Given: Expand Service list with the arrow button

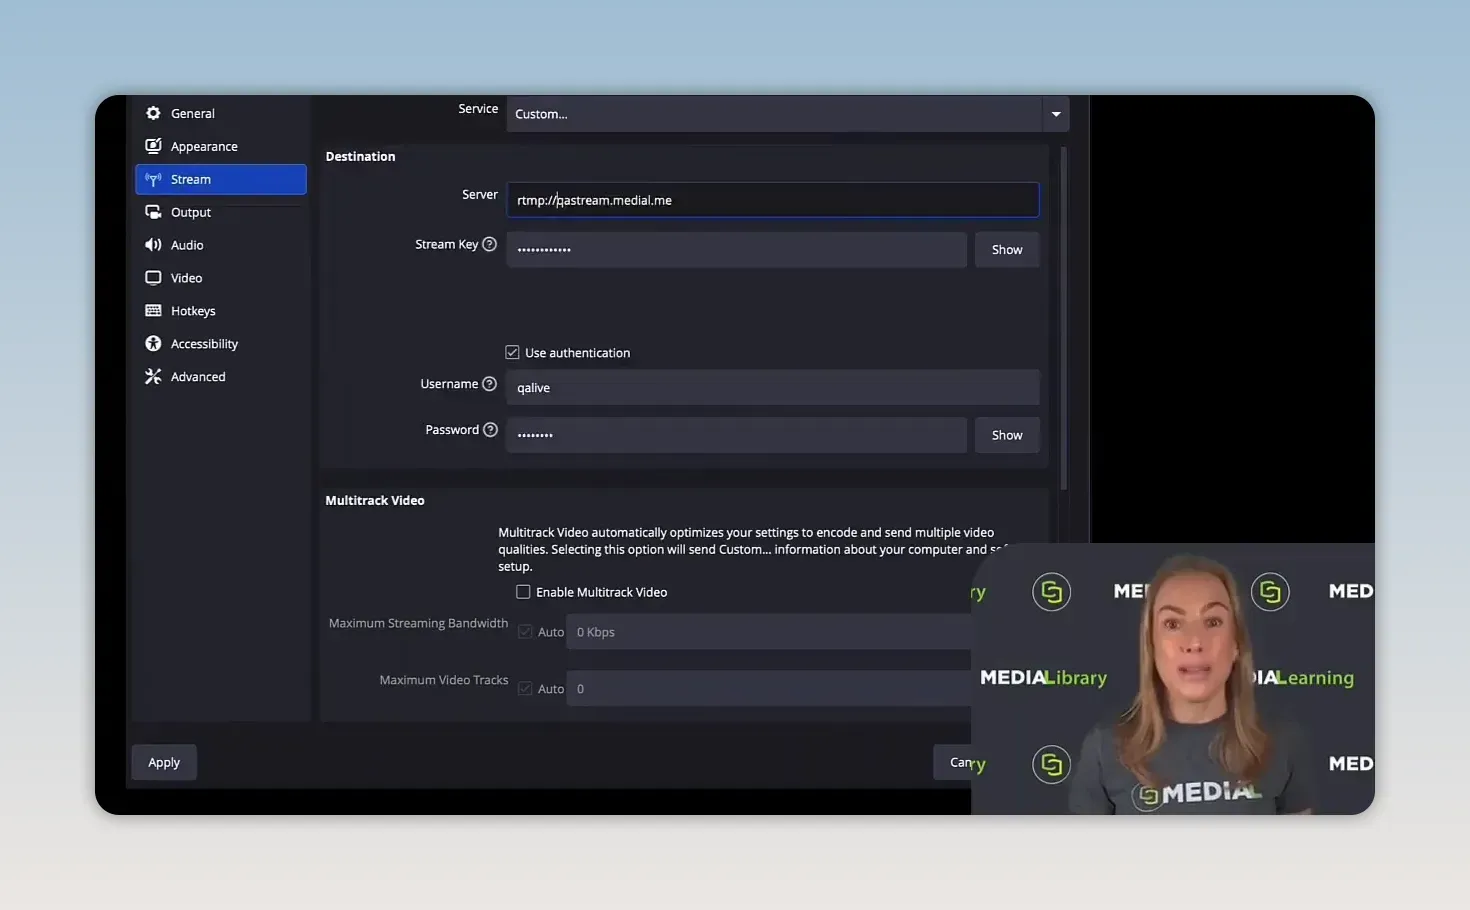Looking at the screenshot, I should coord(1056,114).
